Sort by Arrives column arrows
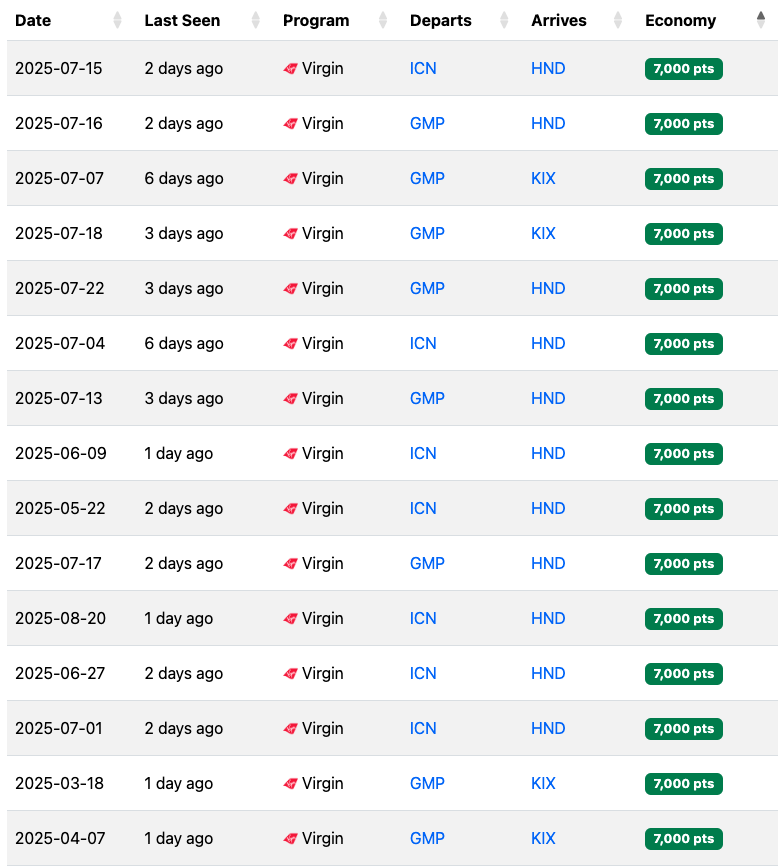The height and width of the screenshot is (867, 778). pyautogui.click(x=618, y=20)
